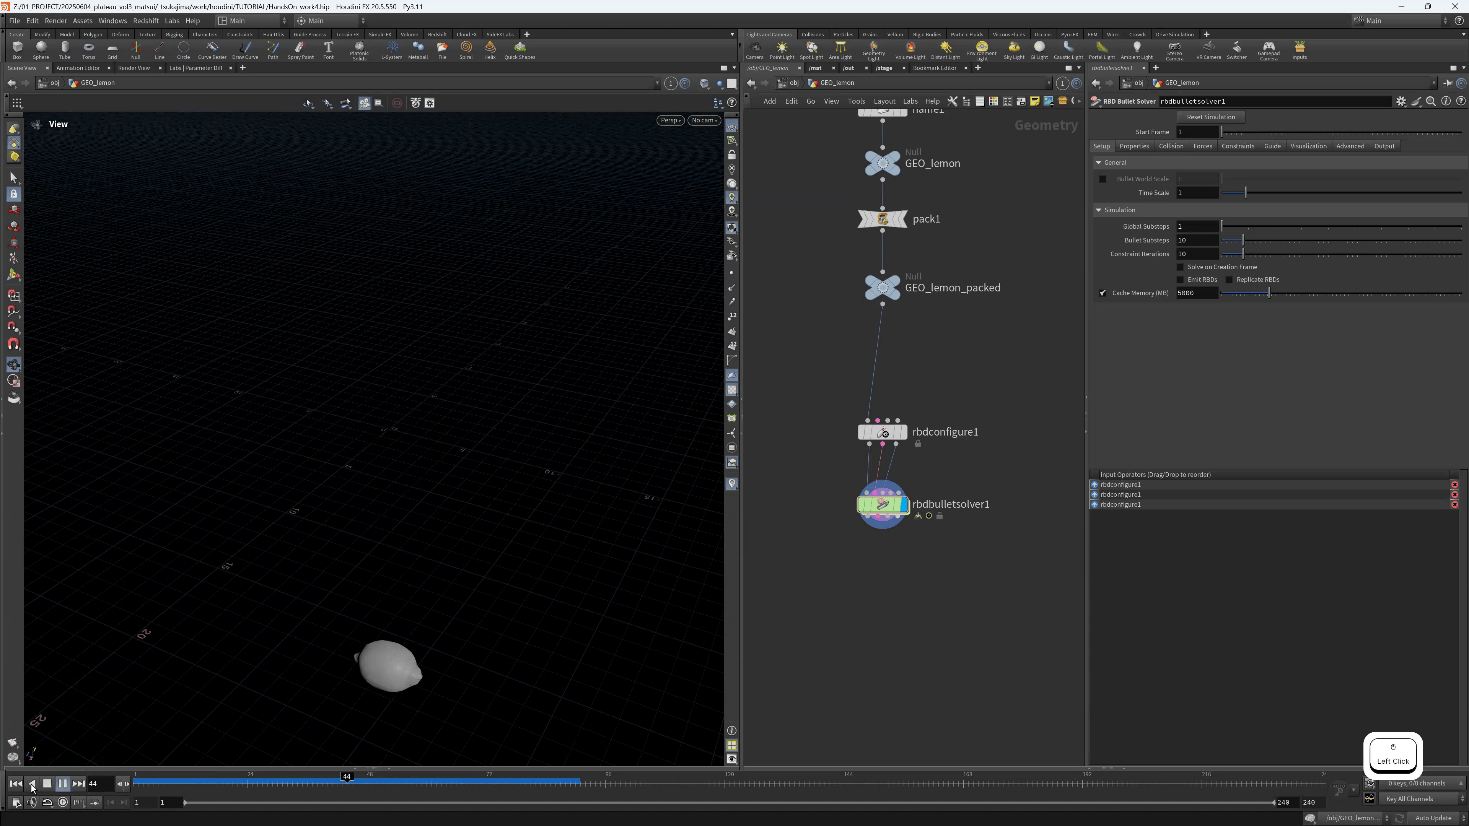Switch to the Constraints tab
This screenshot has height=826, width=1469.
coord(1237,146)
